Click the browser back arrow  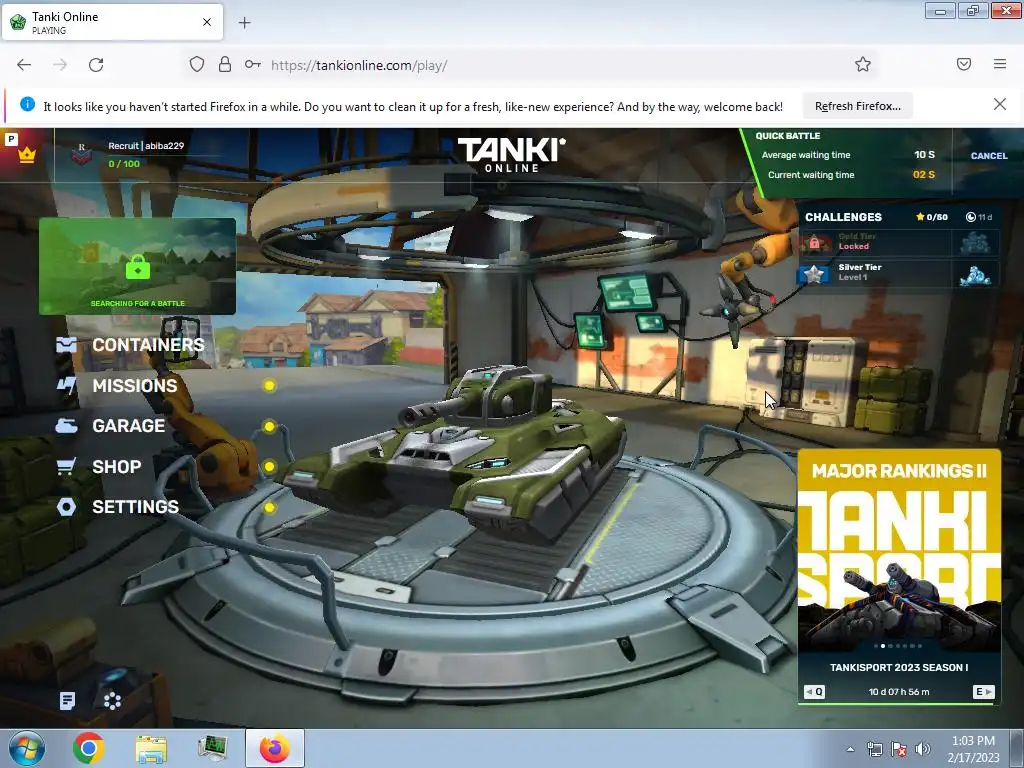click(24, 65)
